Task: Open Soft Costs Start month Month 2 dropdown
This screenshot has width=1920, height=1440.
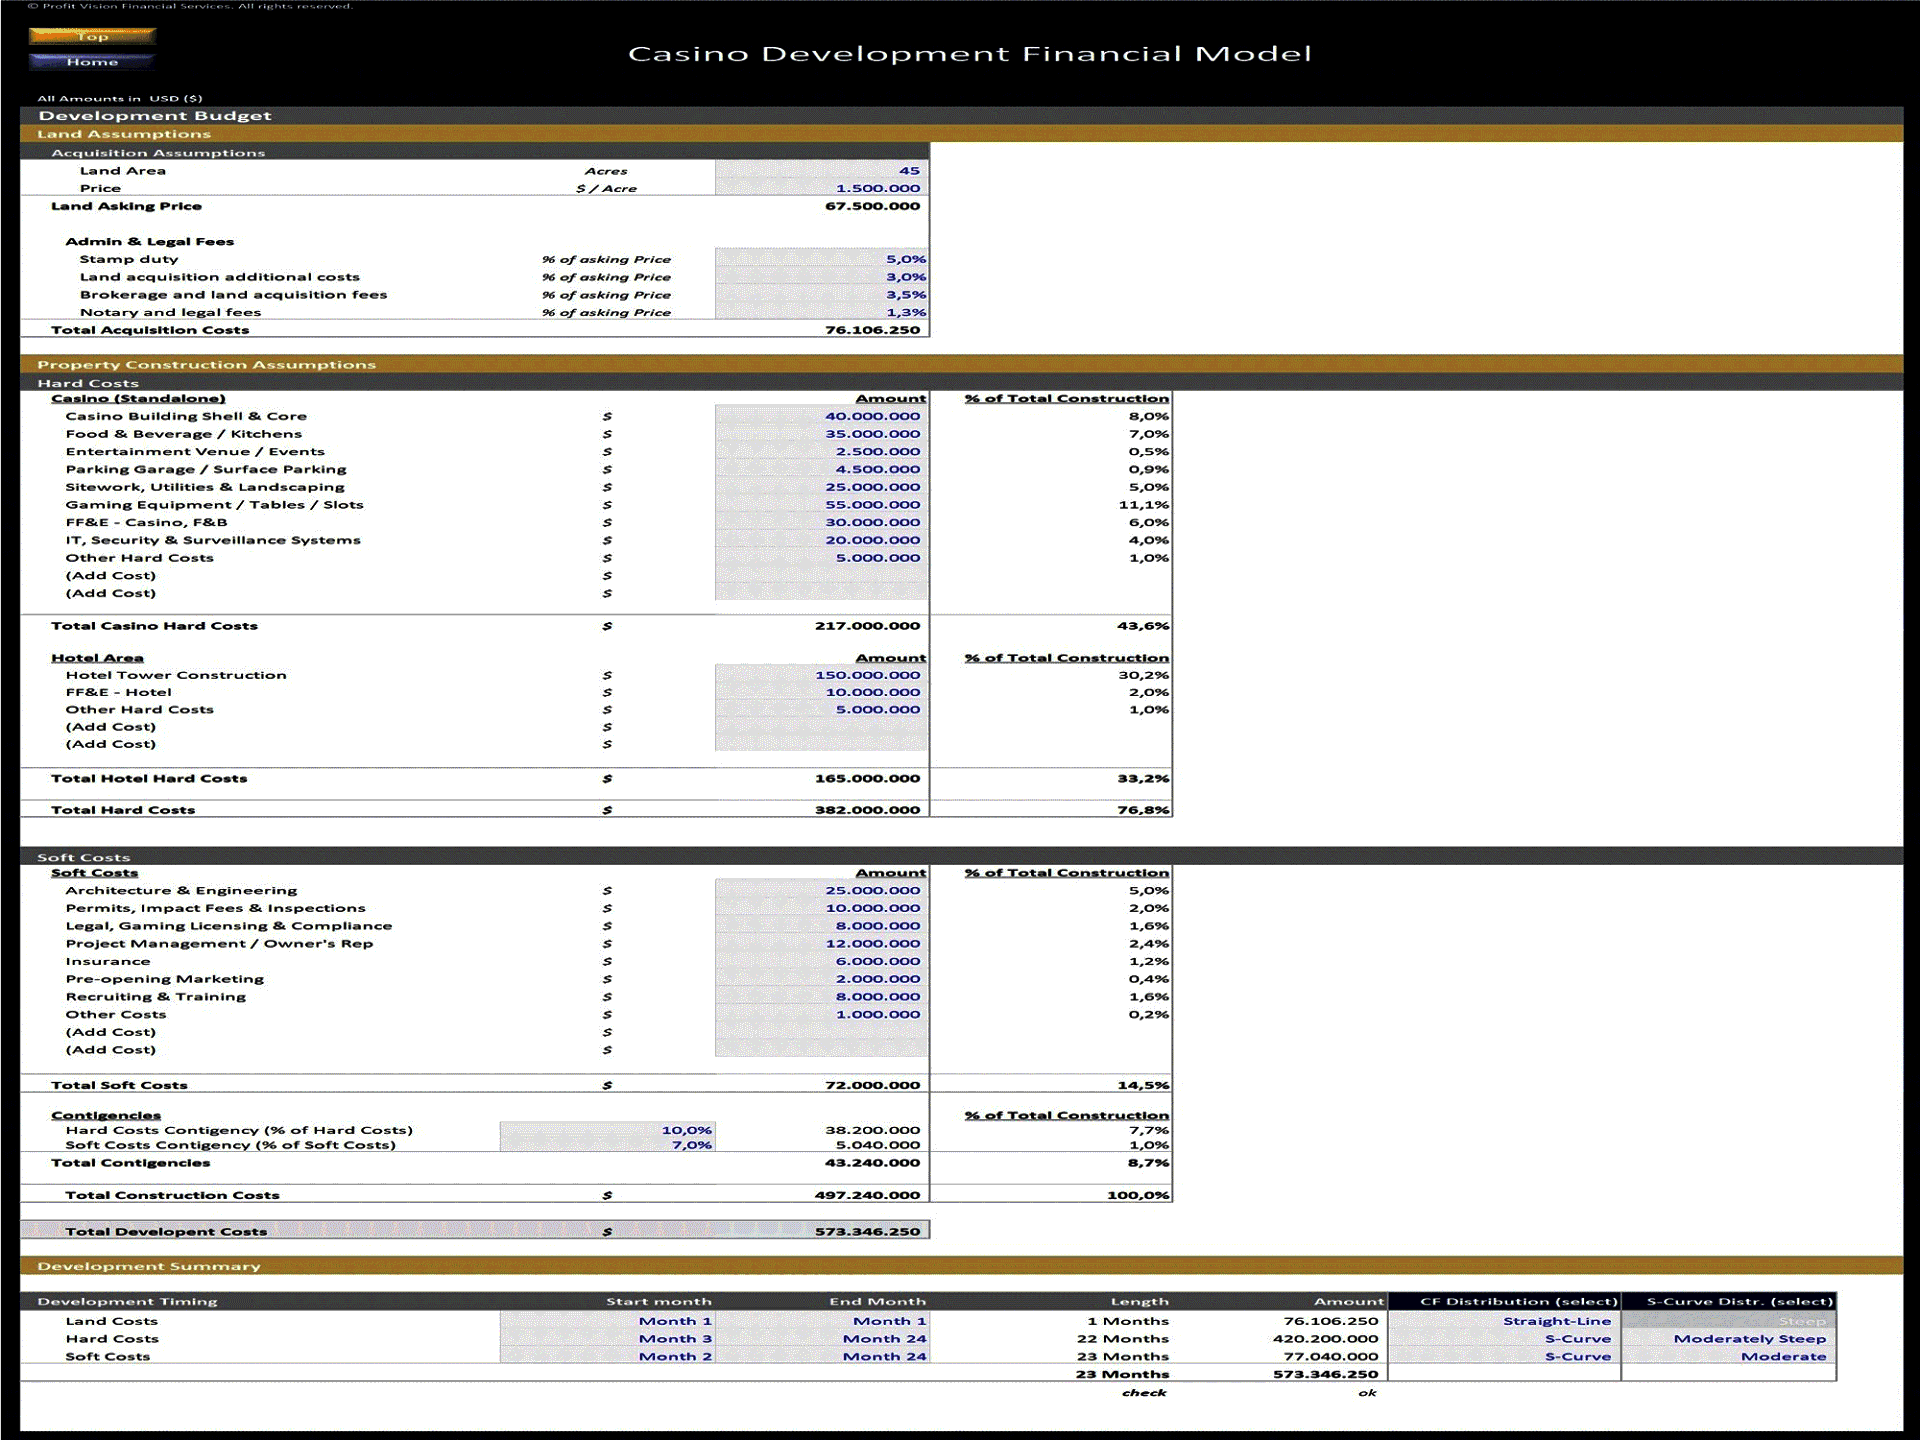Action: coord(607,1356)
